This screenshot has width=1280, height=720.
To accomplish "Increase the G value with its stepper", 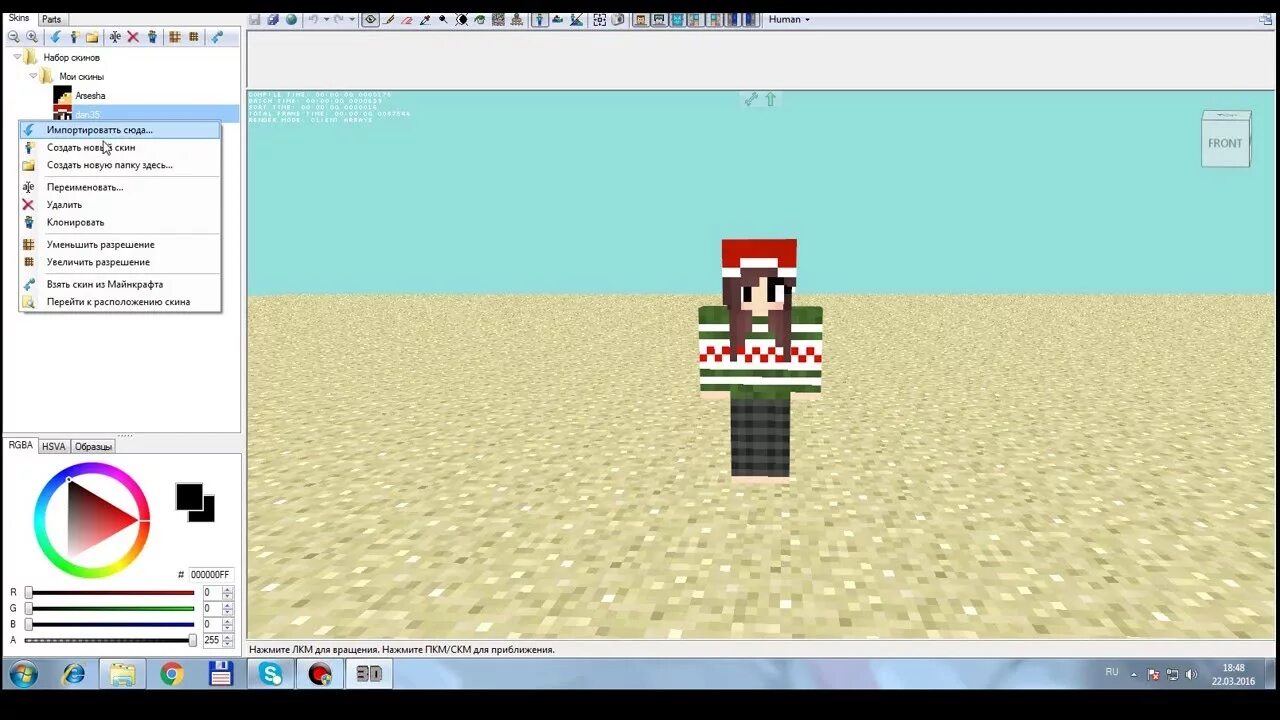I will click(x=228, y=605).
